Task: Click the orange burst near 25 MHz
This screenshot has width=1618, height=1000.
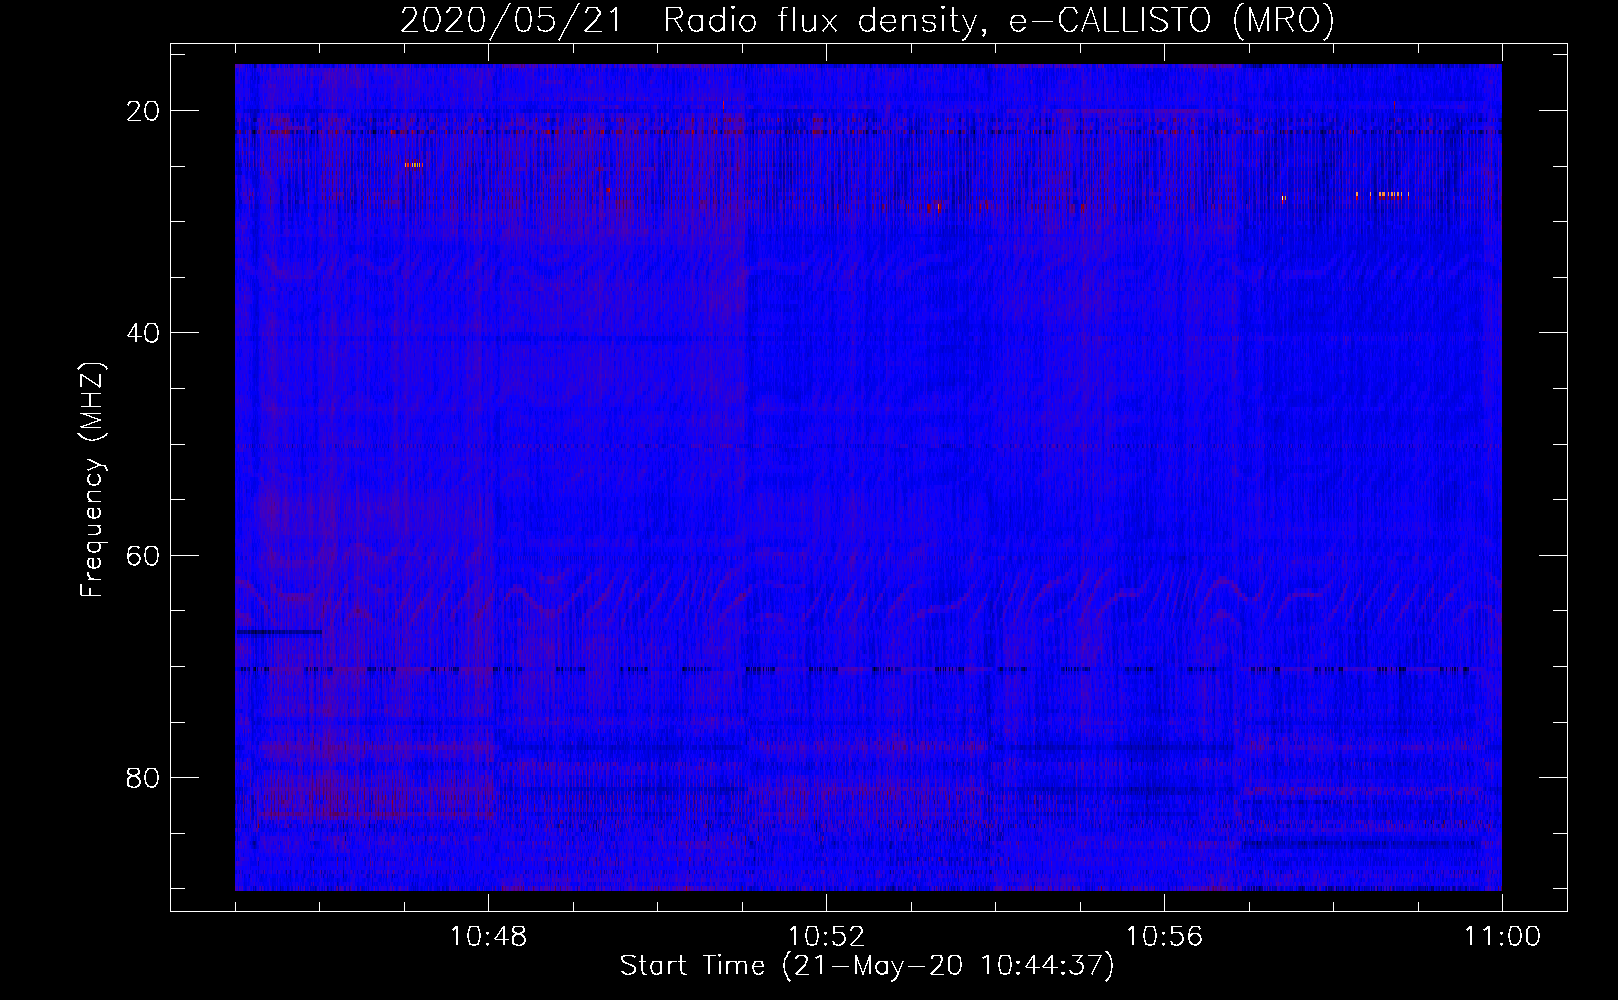Action: click(x=414, y=165)
